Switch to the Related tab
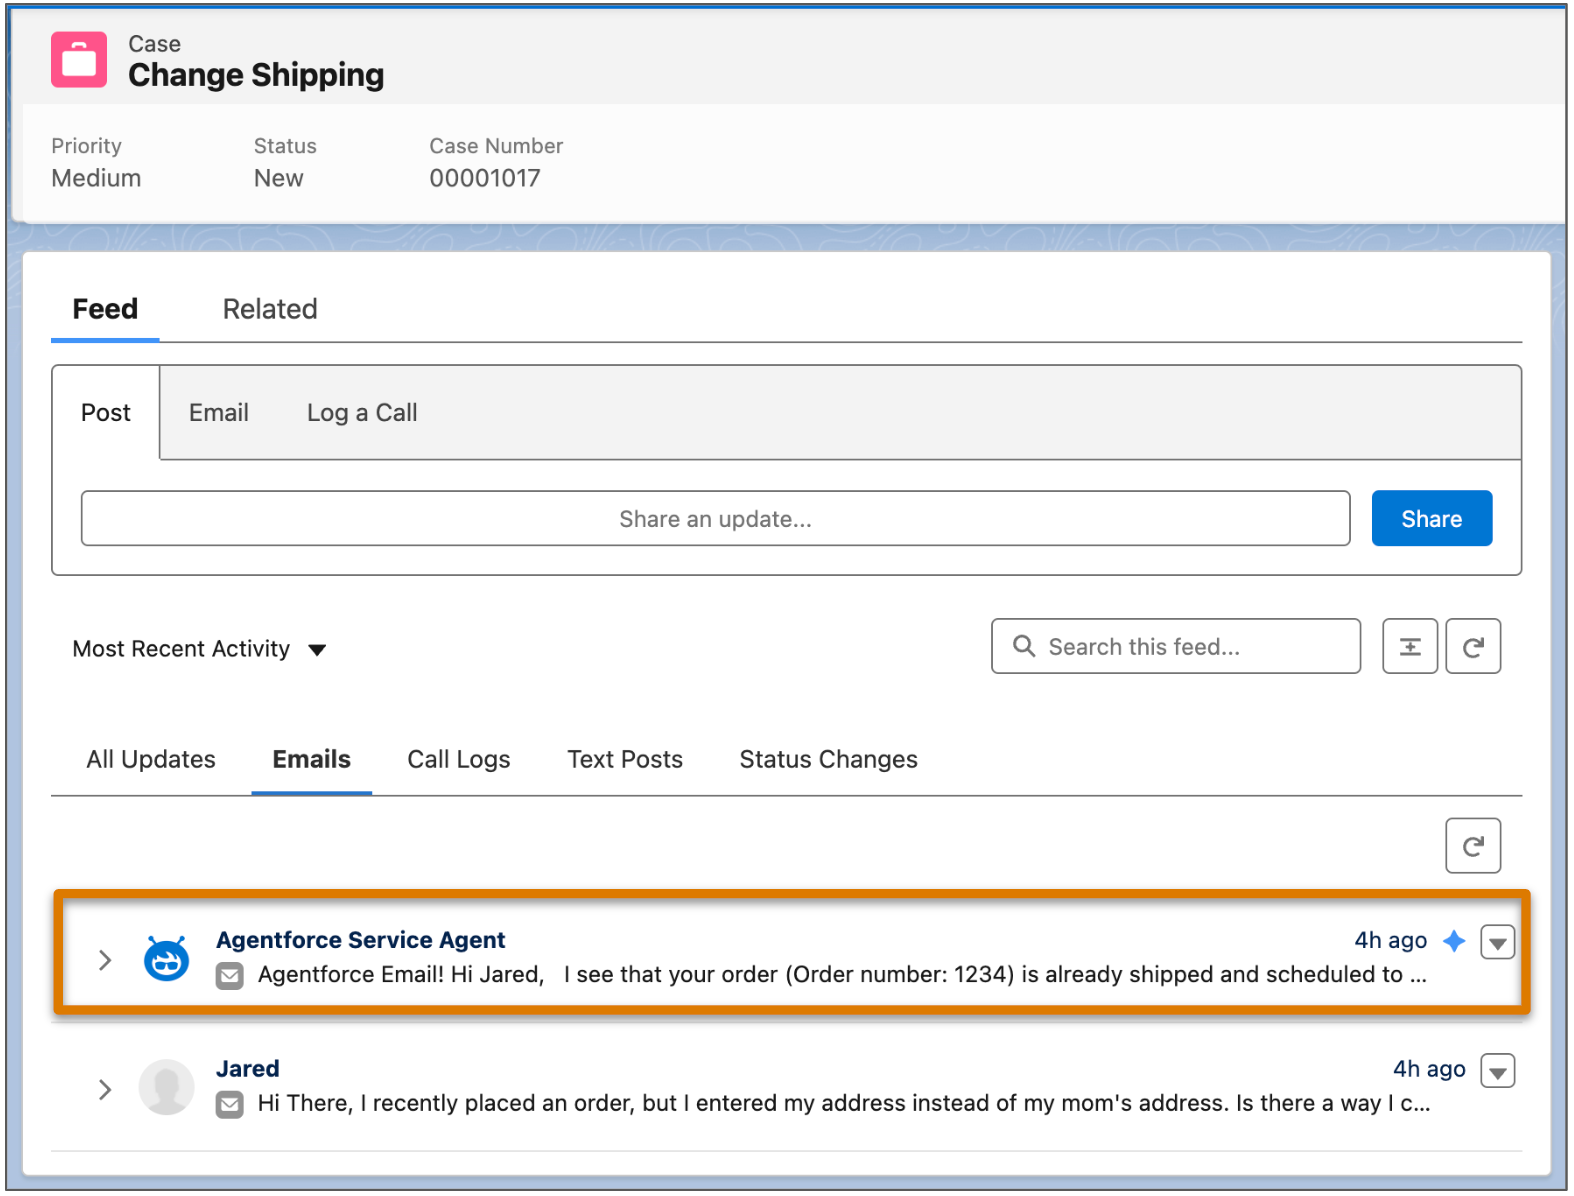Screen dimensions: 1574x1196 (270, 309)
